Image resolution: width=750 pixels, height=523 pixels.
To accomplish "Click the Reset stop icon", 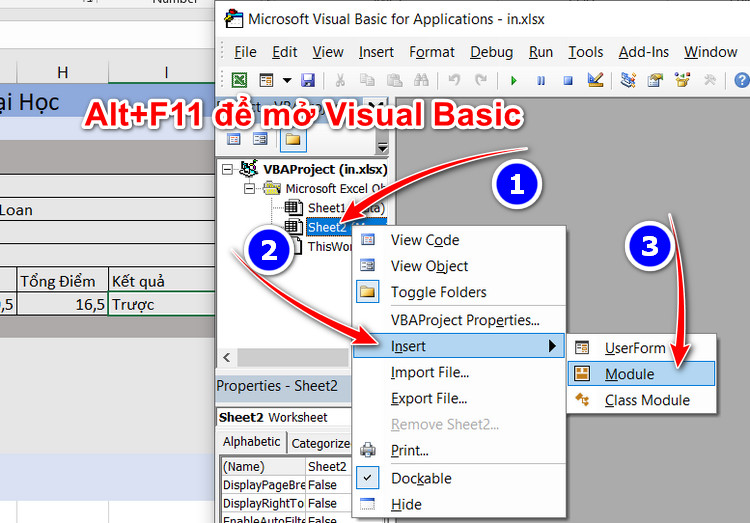I will click(568, 80).
